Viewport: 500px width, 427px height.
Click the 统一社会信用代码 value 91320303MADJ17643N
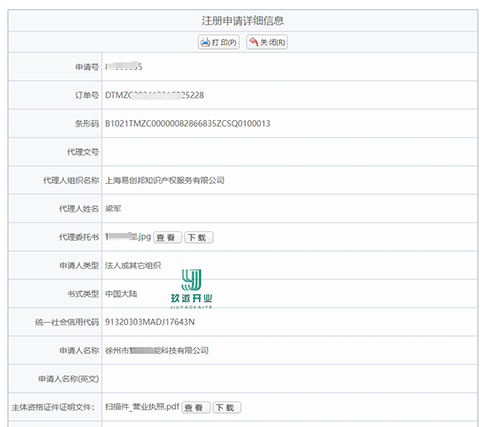click(150, 322)
